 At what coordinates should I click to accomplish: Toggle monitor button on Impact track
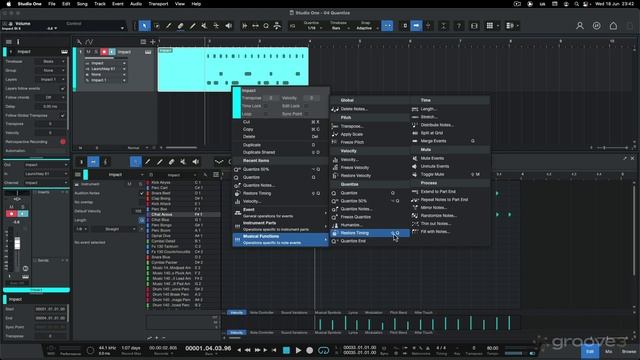pyautogui.click(x=112, y=52)
